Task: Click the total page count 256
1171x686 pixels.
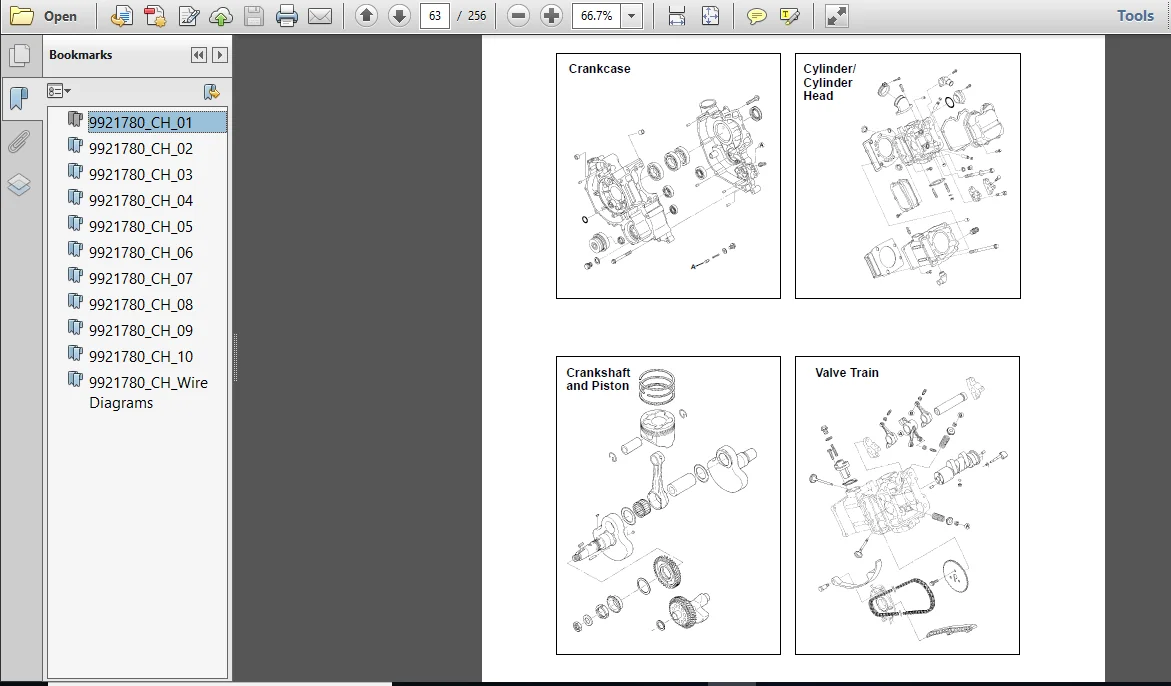Action: click(x=476, y=16)
